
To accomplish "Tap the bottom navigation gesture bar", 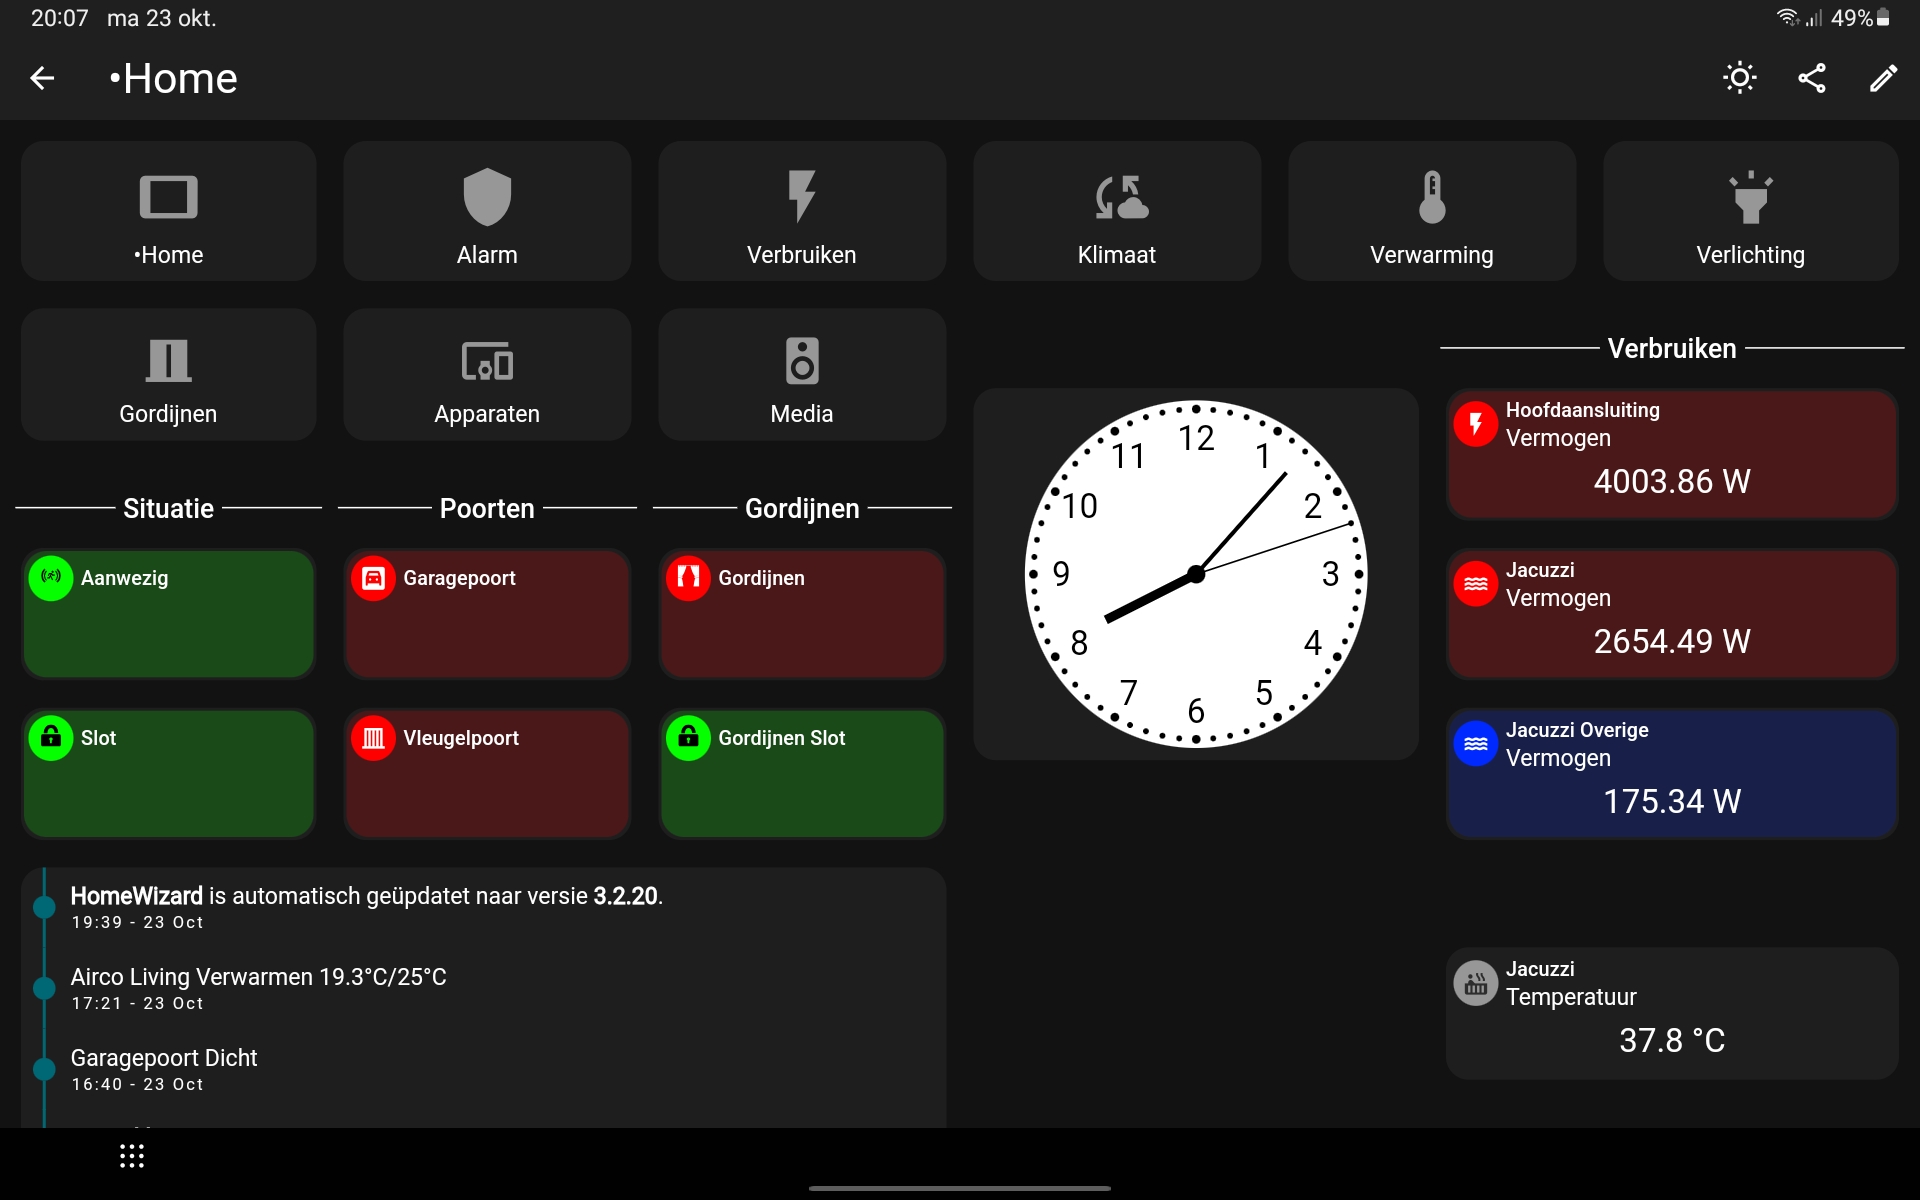I will (x=960, y=1188).
